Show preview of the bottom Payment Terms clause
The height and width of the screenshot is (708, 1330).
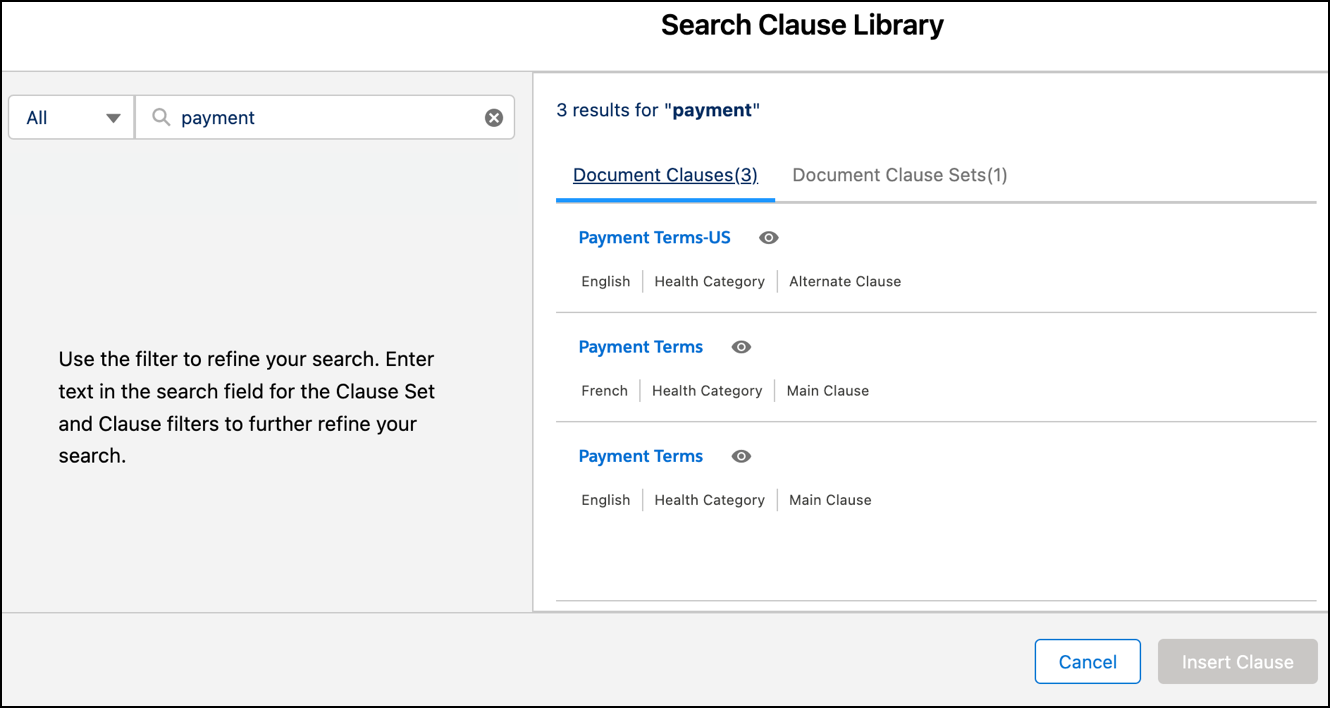tap(741, 456)
